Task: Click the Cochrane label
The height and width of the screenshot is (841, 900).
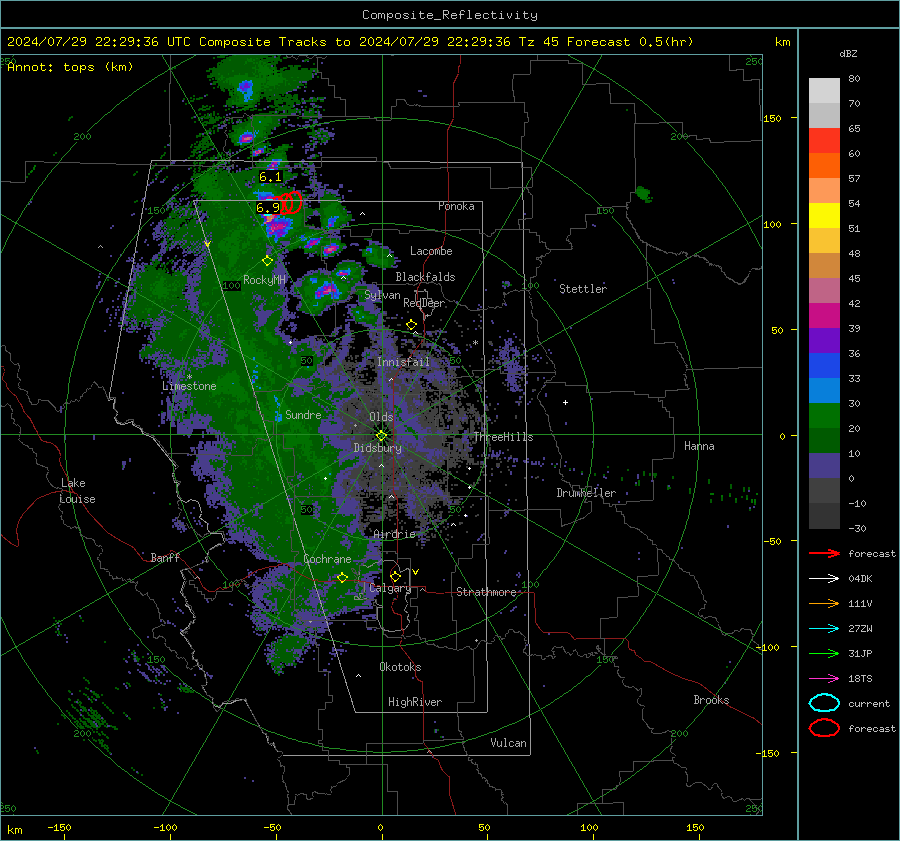Action: coord(327,559)
